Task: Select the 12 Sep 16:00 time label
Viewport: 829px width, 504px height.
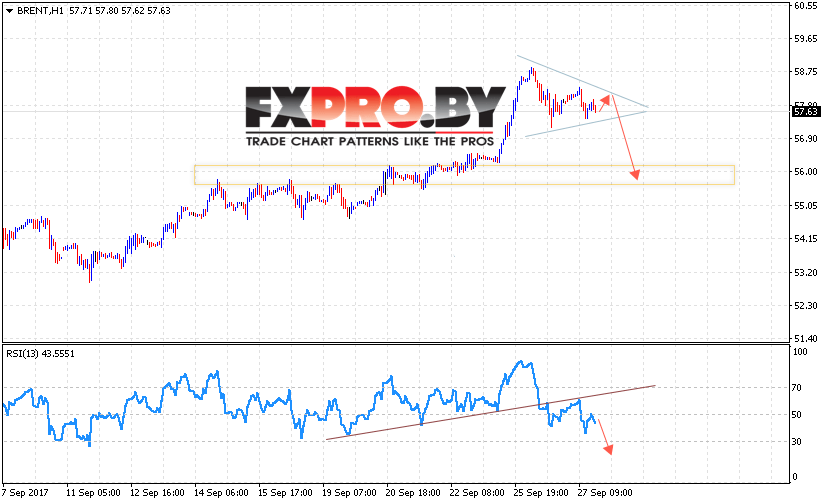Action: click(157, 493)
